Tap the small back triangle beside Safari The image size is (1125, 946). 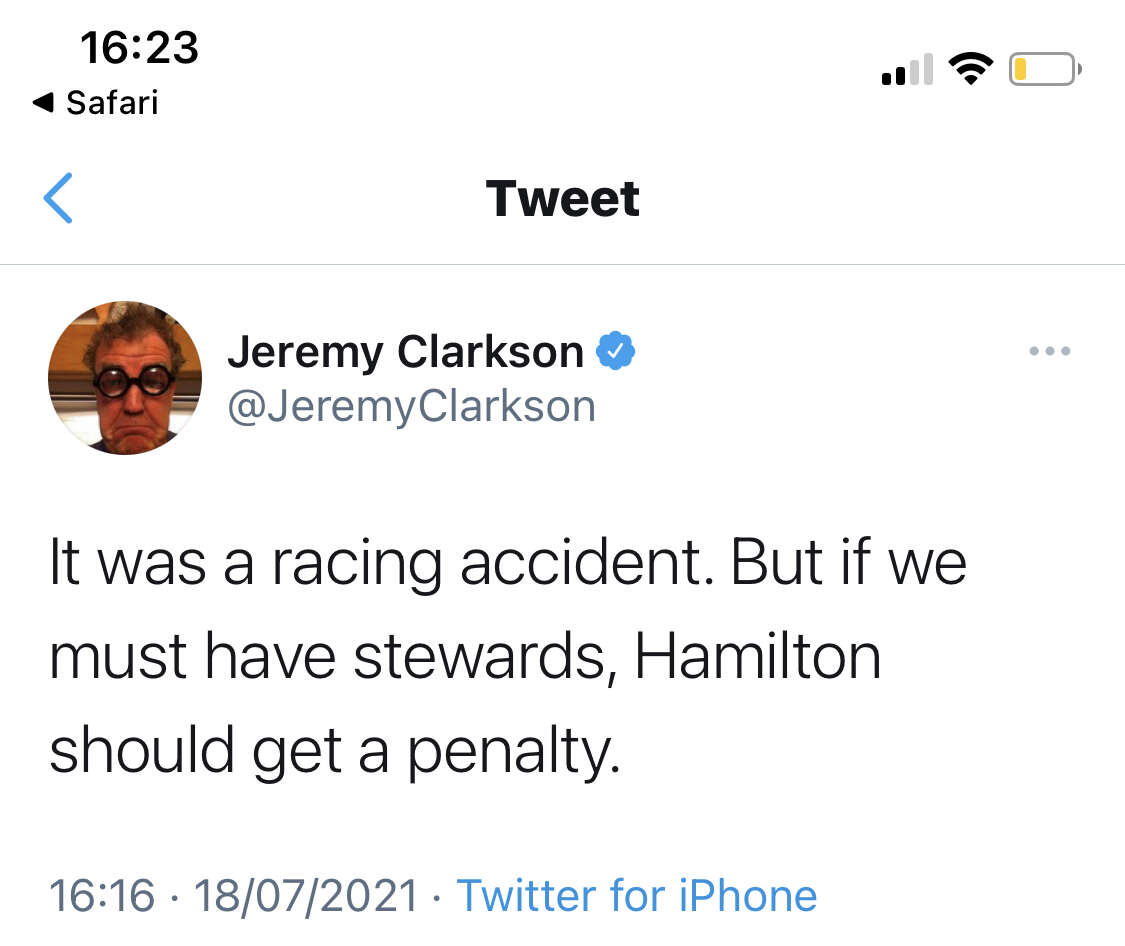point(43,103)
